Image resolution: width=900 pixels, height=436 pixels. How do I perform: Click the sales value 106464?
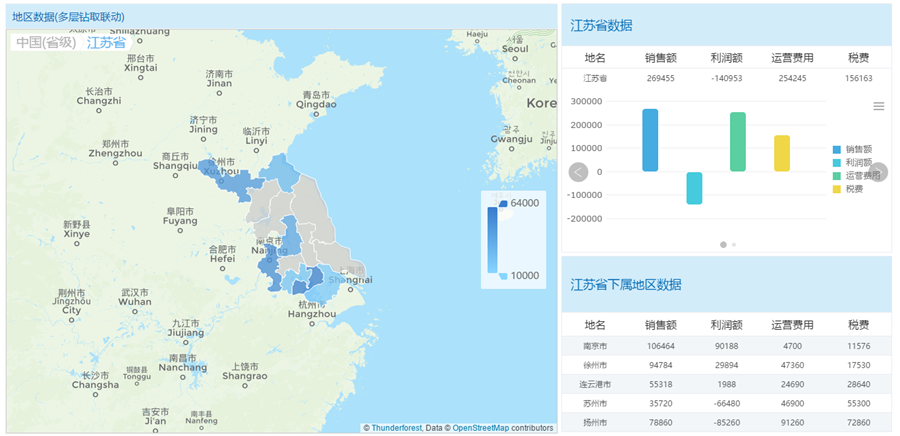point(660,346)
